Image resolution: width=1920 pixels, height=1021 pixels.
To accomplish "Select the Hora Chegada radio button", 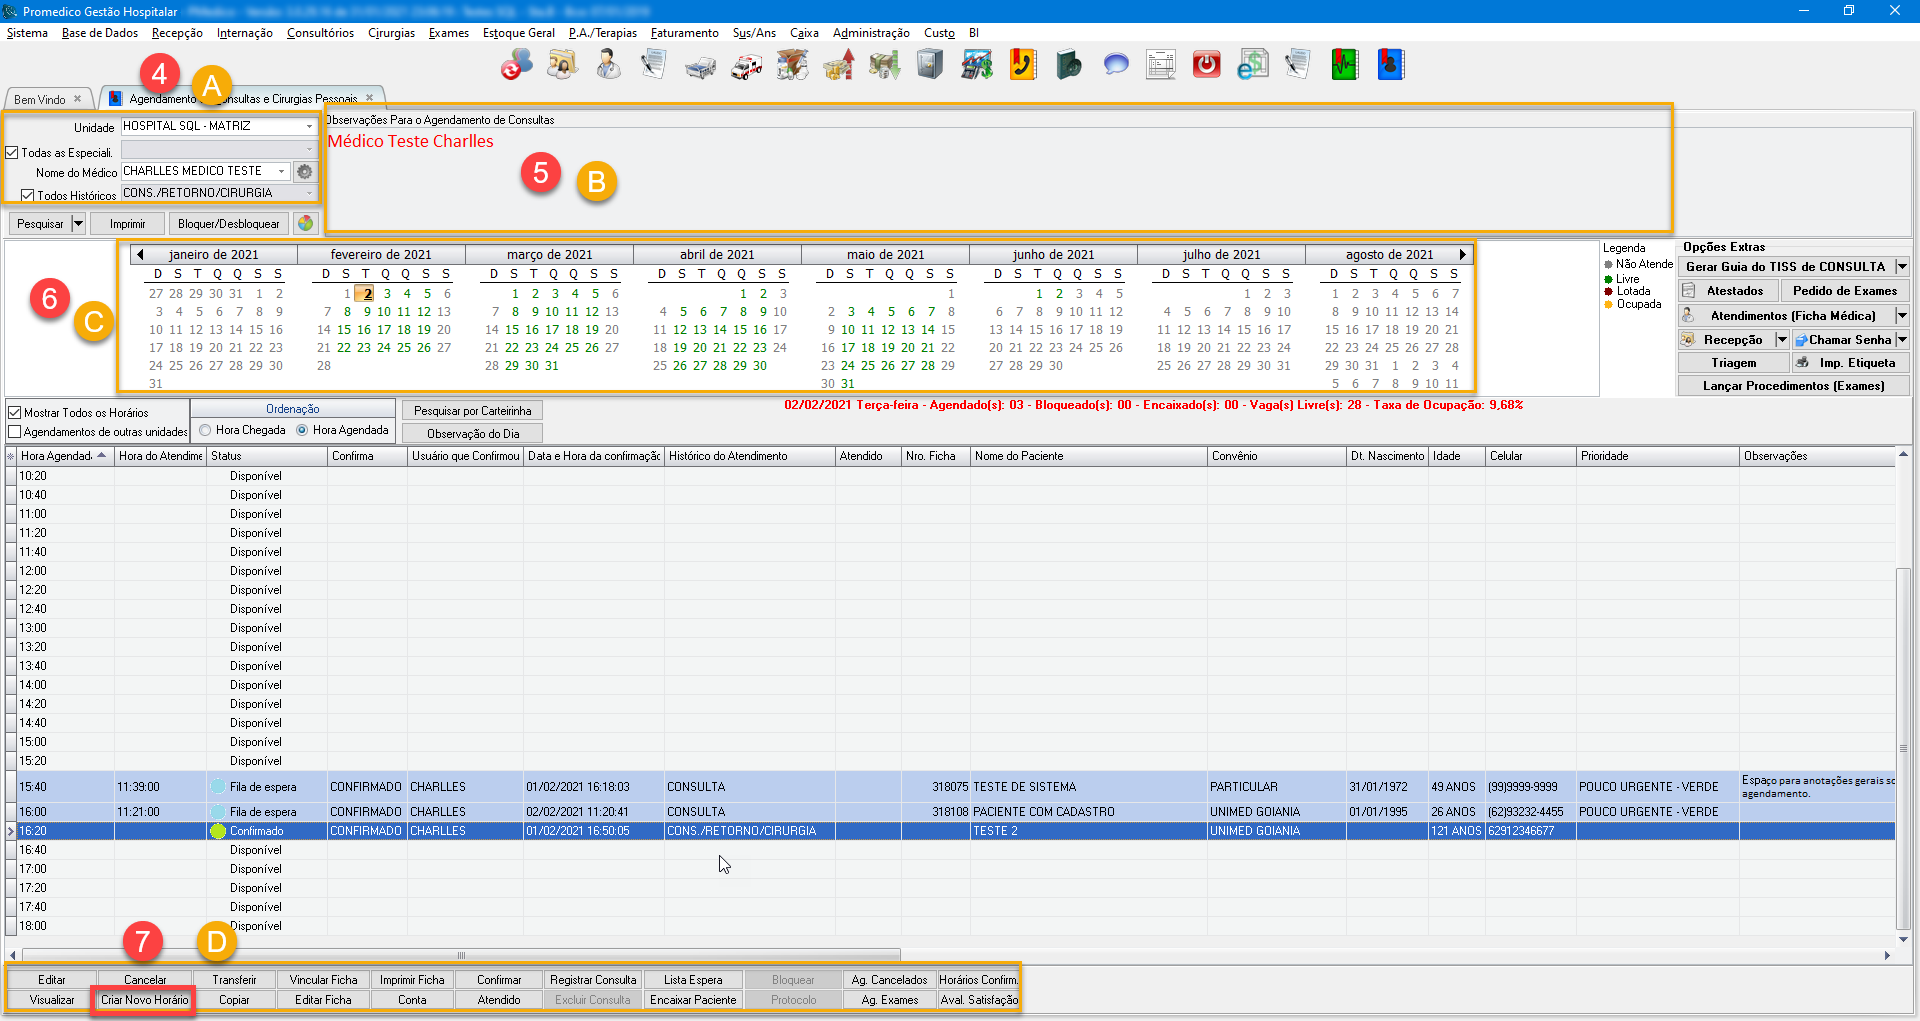I will 205,430.
